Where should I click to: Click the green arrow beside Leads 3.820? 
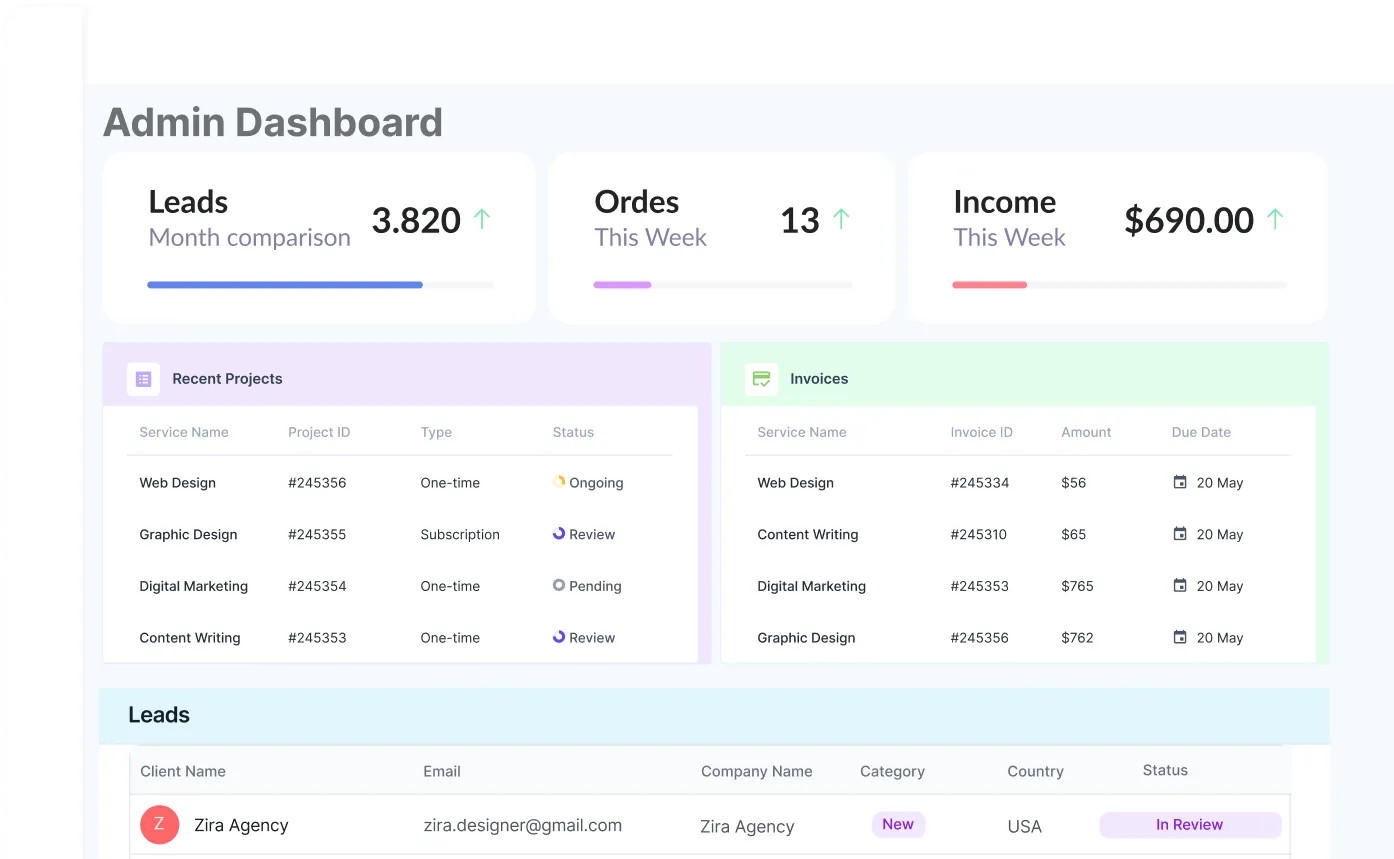482,219
